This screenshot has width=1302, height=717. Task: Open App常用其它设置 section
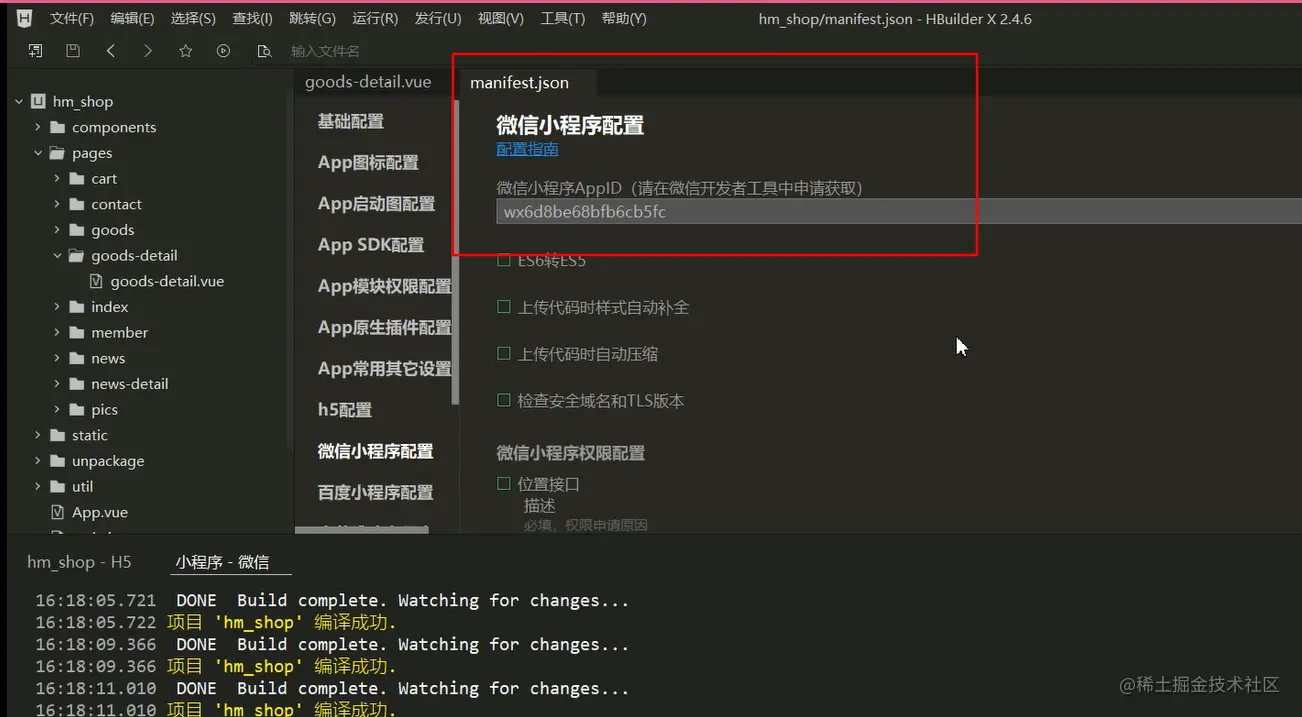385,368
